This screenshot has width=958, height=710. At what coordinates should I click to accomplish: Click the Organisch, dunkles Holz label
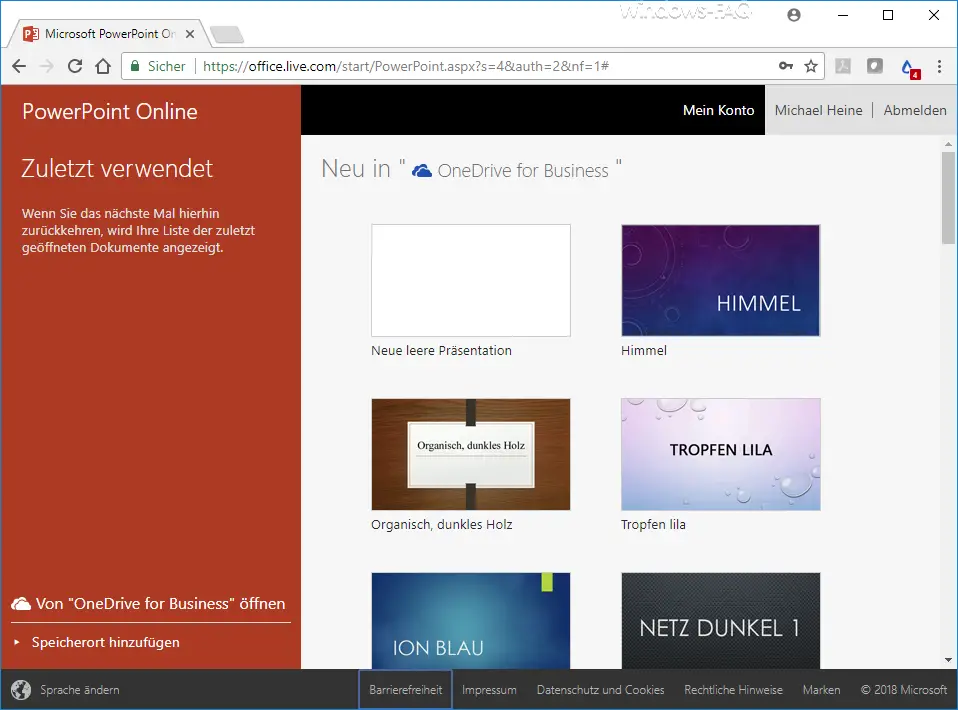442,525
